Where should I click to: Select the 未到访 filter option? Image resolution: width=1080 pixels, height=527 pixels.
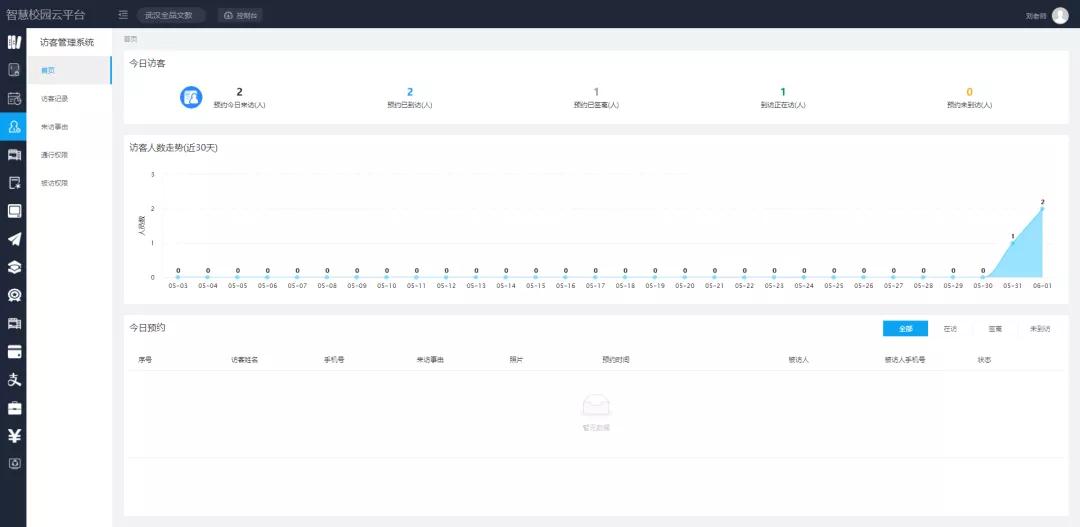pyautogui.click(x=1040, y=328)
